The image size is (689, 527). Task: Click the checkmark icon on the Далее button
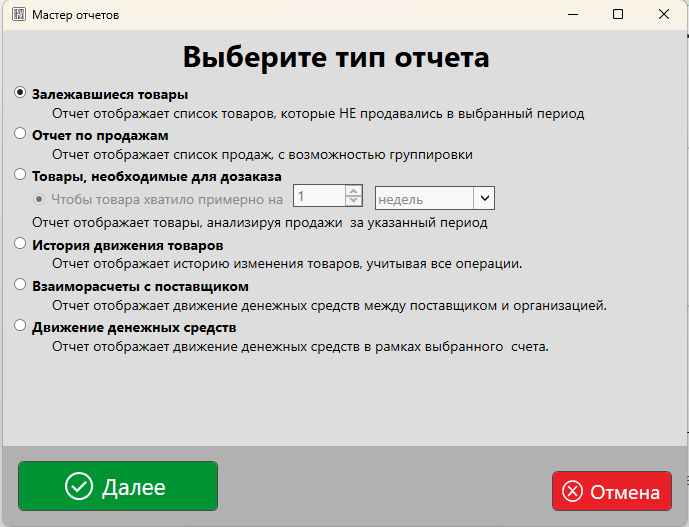pos(78,487)
